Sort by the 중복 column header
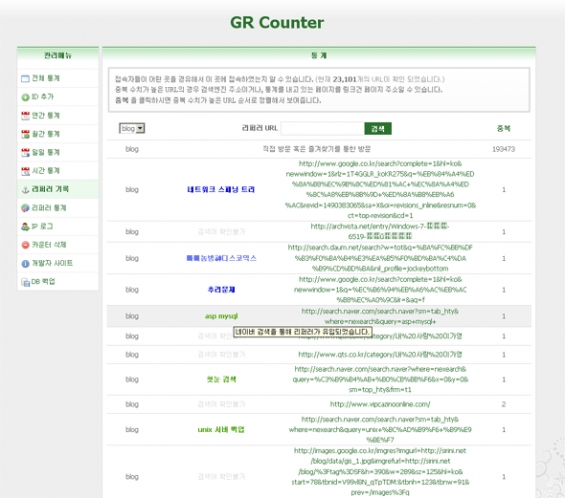Viewport: 565px width, 499px height. (503, 128)
